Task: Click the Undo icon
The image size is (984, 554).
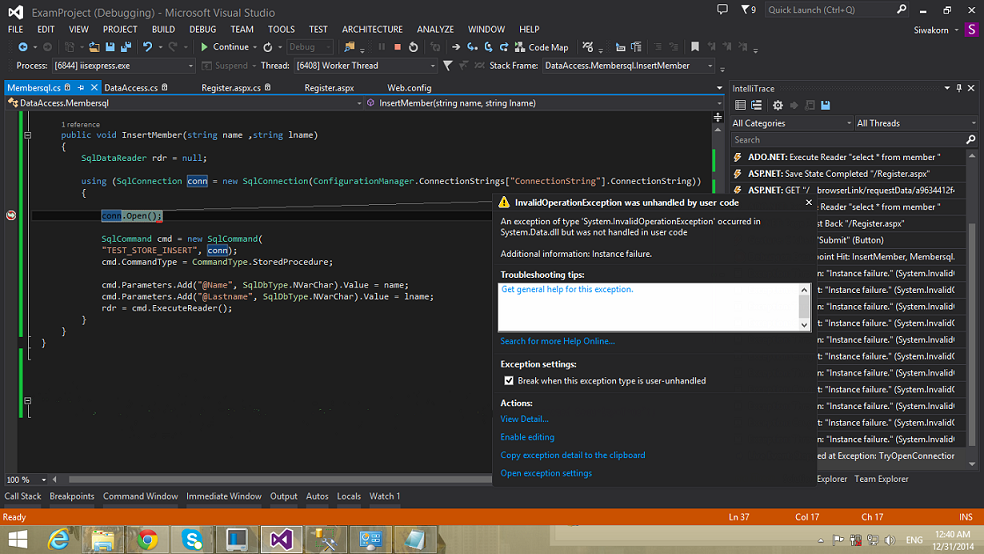Action: tap(147, 47)
